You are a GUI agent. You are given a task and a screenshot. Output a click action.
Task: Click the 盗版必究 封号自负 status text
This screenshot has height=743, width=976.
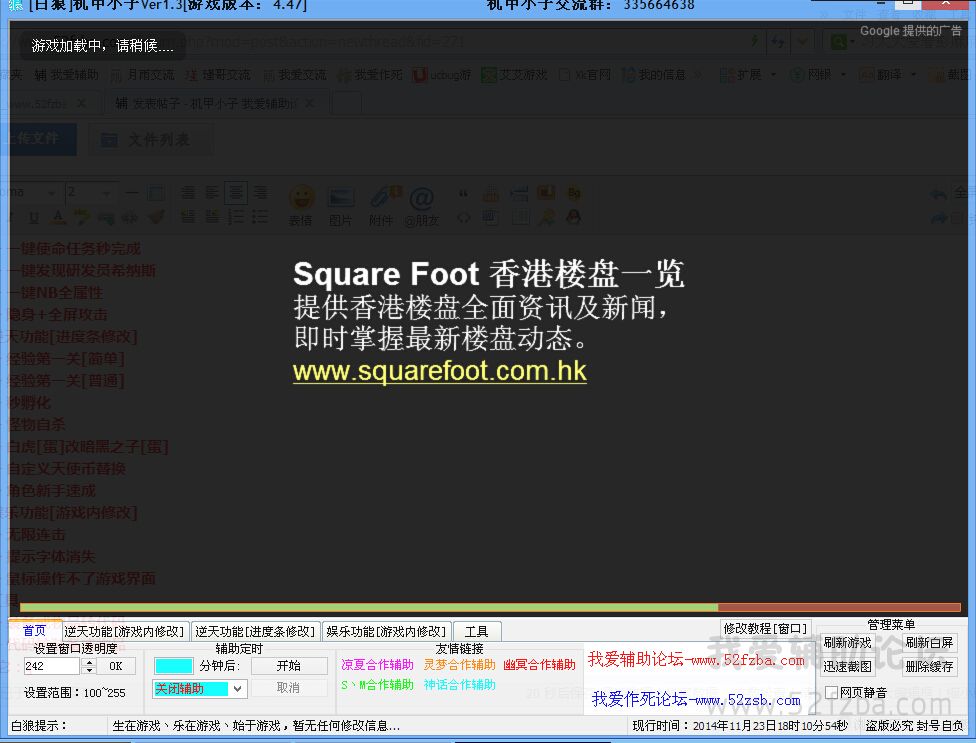click(x=914, y=726)
